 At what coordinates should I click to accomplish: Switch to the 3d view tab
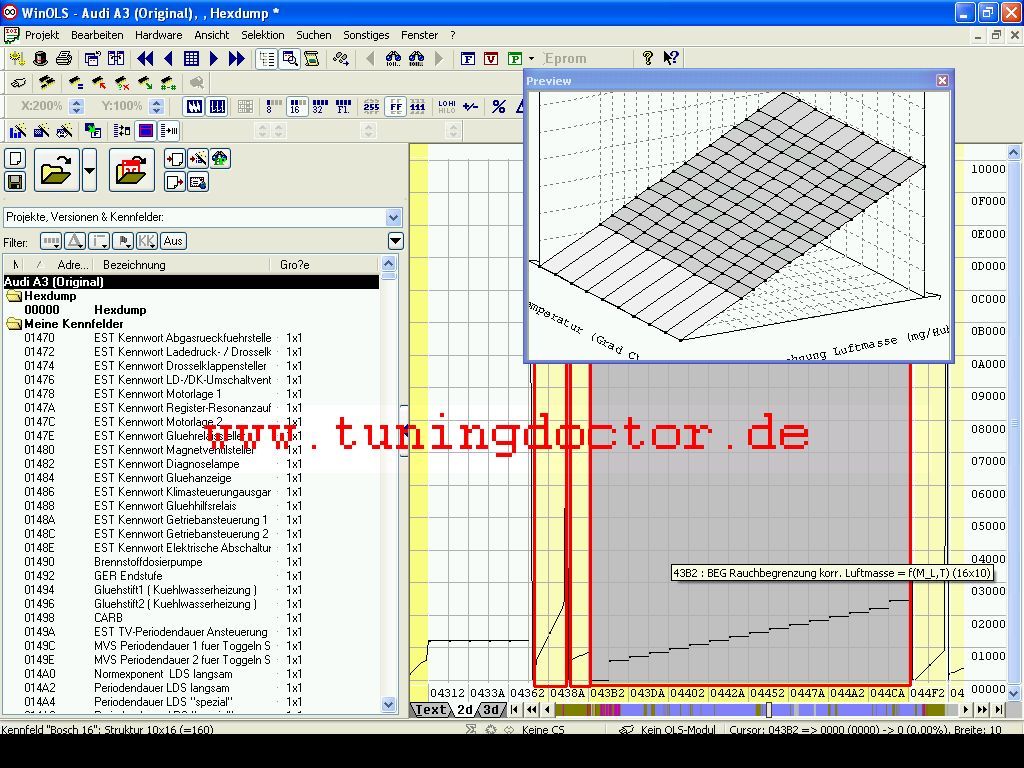pos(491,710)
